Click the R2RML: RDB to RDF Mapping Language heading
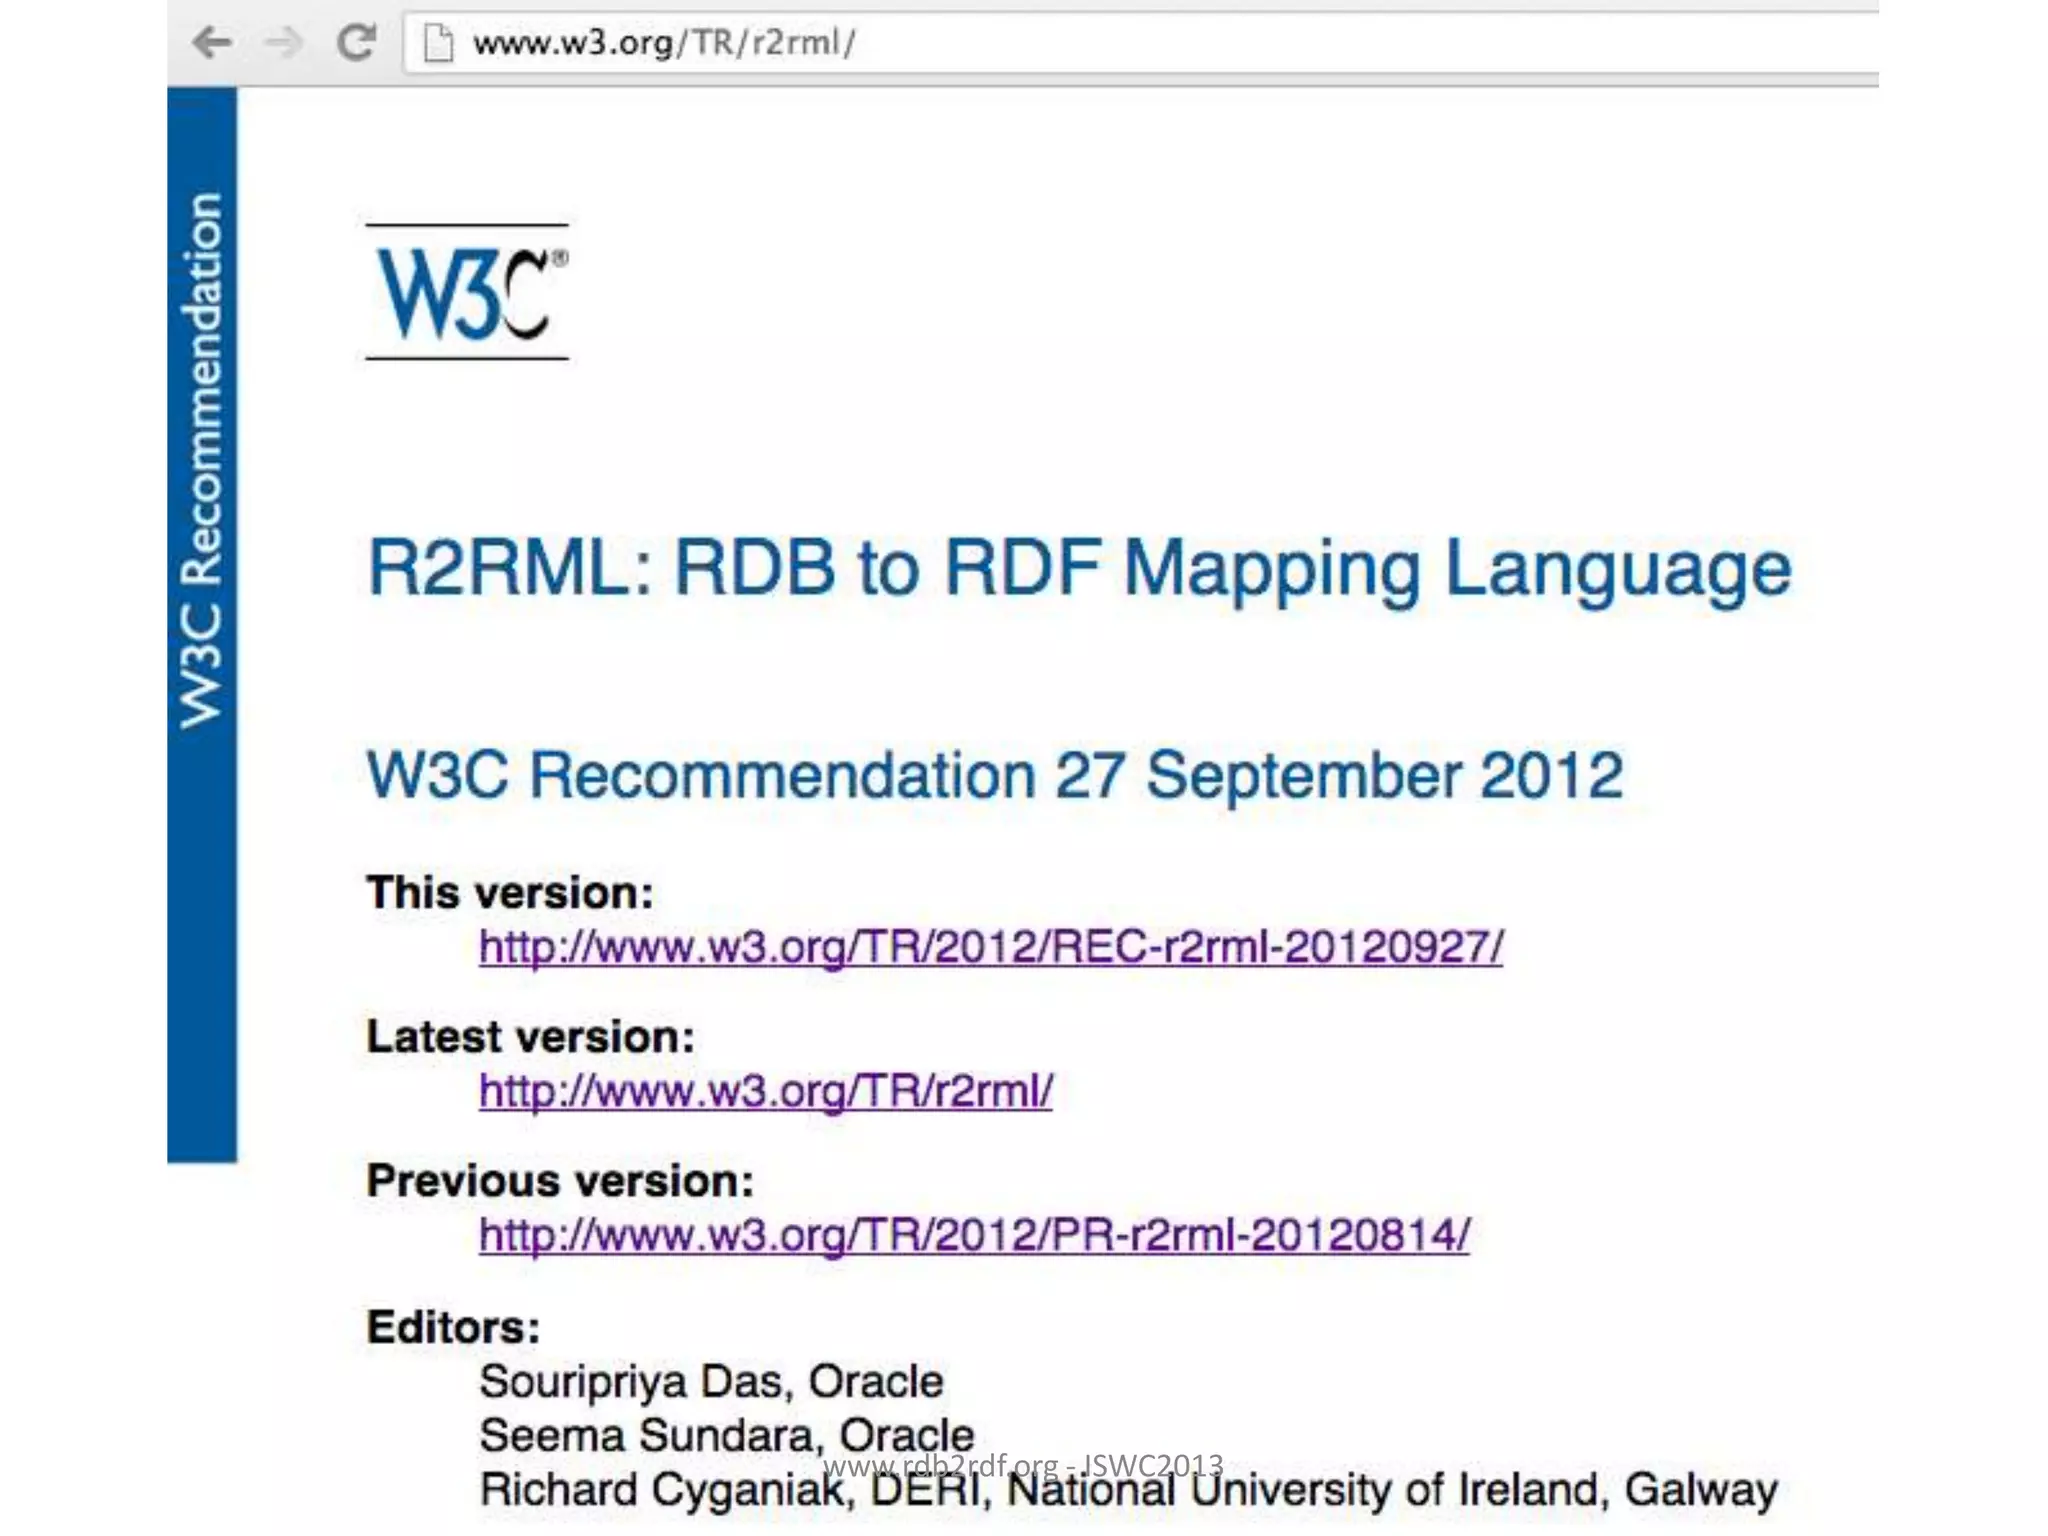 click(x=1079, y=569)
